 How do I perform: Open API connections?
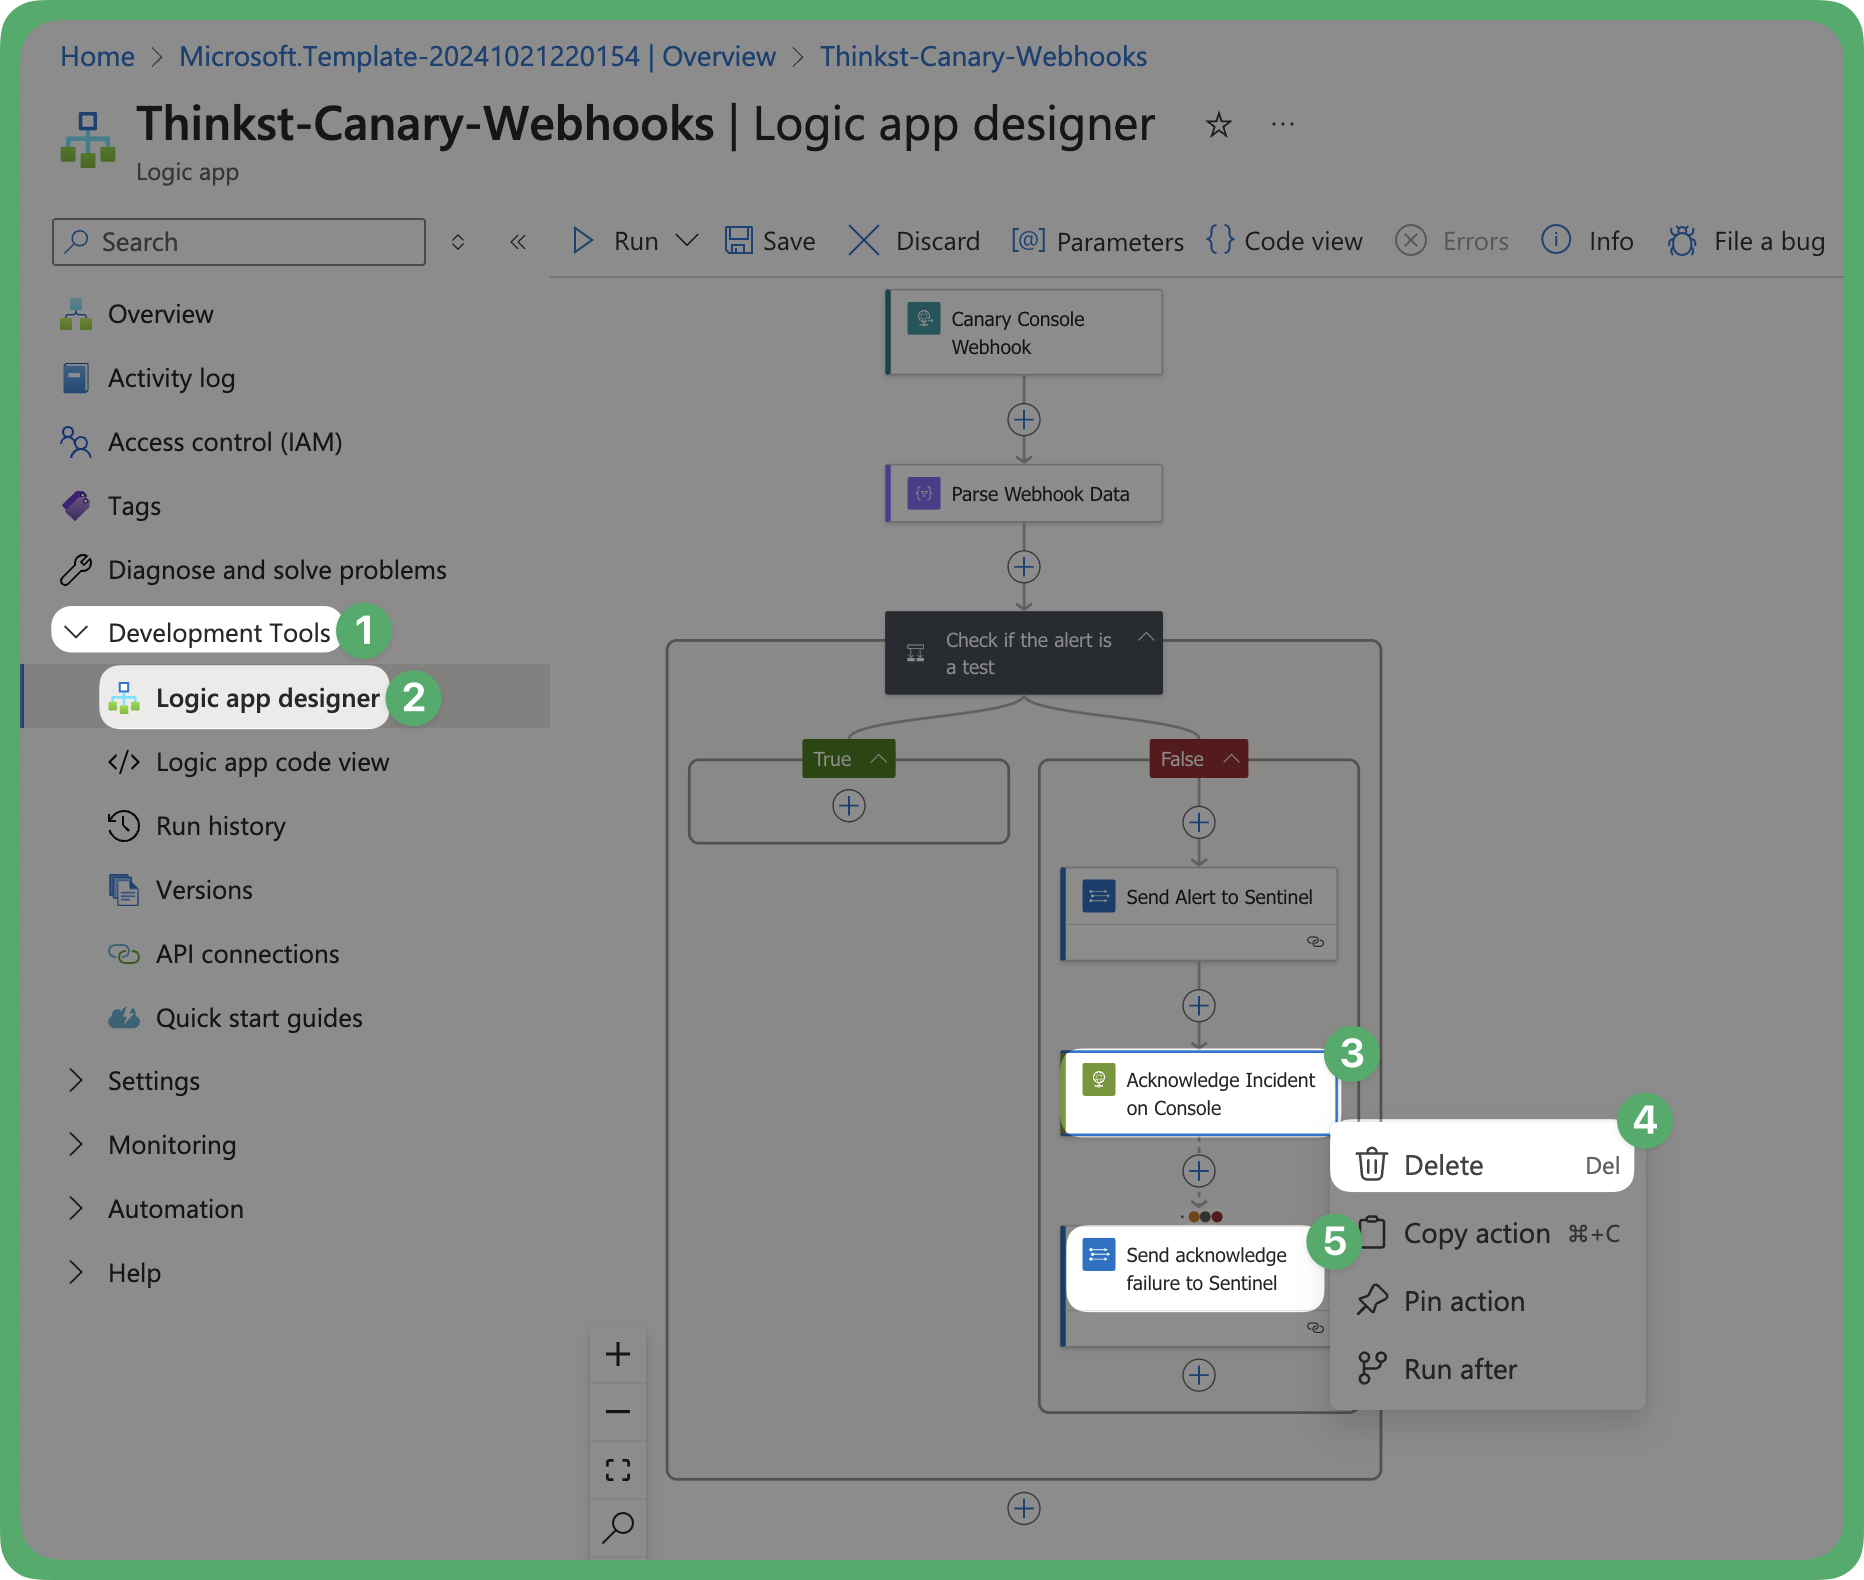(247, 954)
